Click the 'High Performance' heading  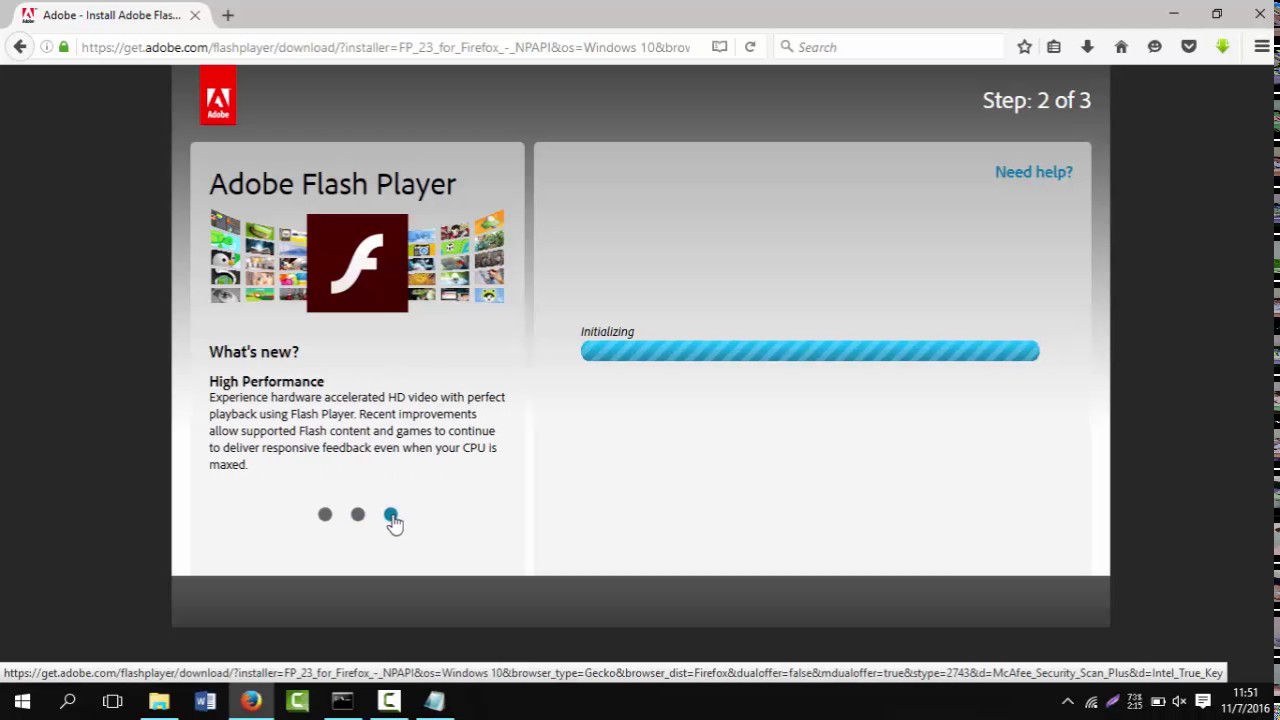pos(267,381)
